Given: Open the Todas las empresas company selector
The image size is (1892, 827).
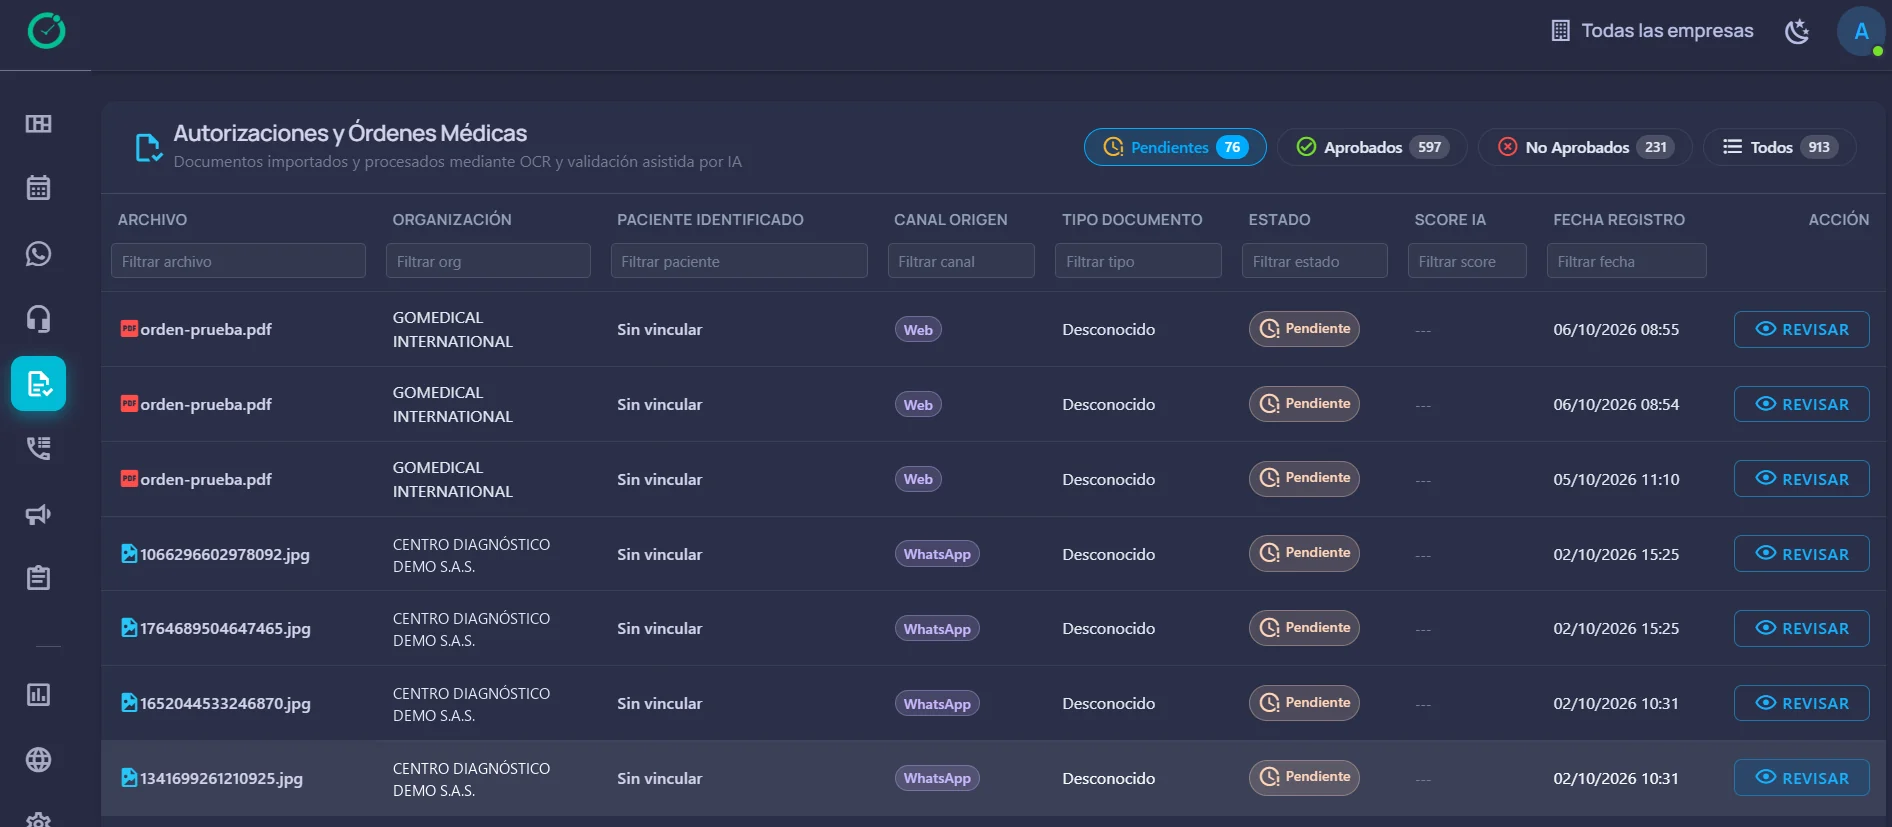Looking at the screenshot, I should pyautogui.click(x=1652, y=31).
